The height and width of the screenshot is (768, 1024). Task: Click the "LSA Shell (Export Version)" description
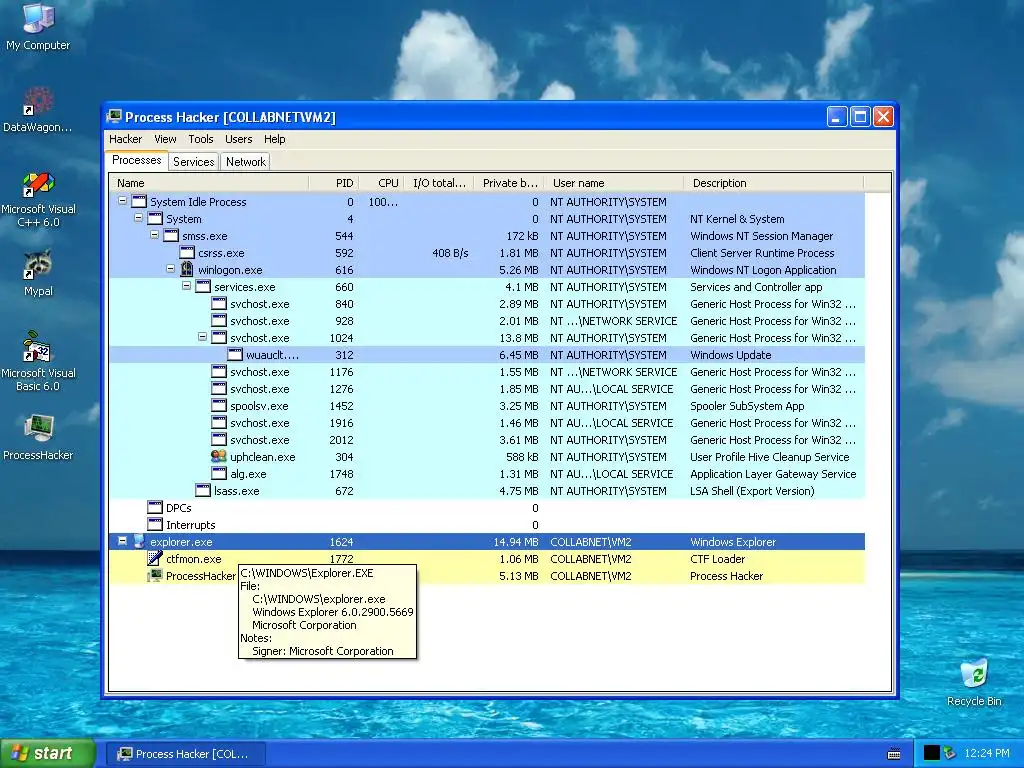click(752, 490)
